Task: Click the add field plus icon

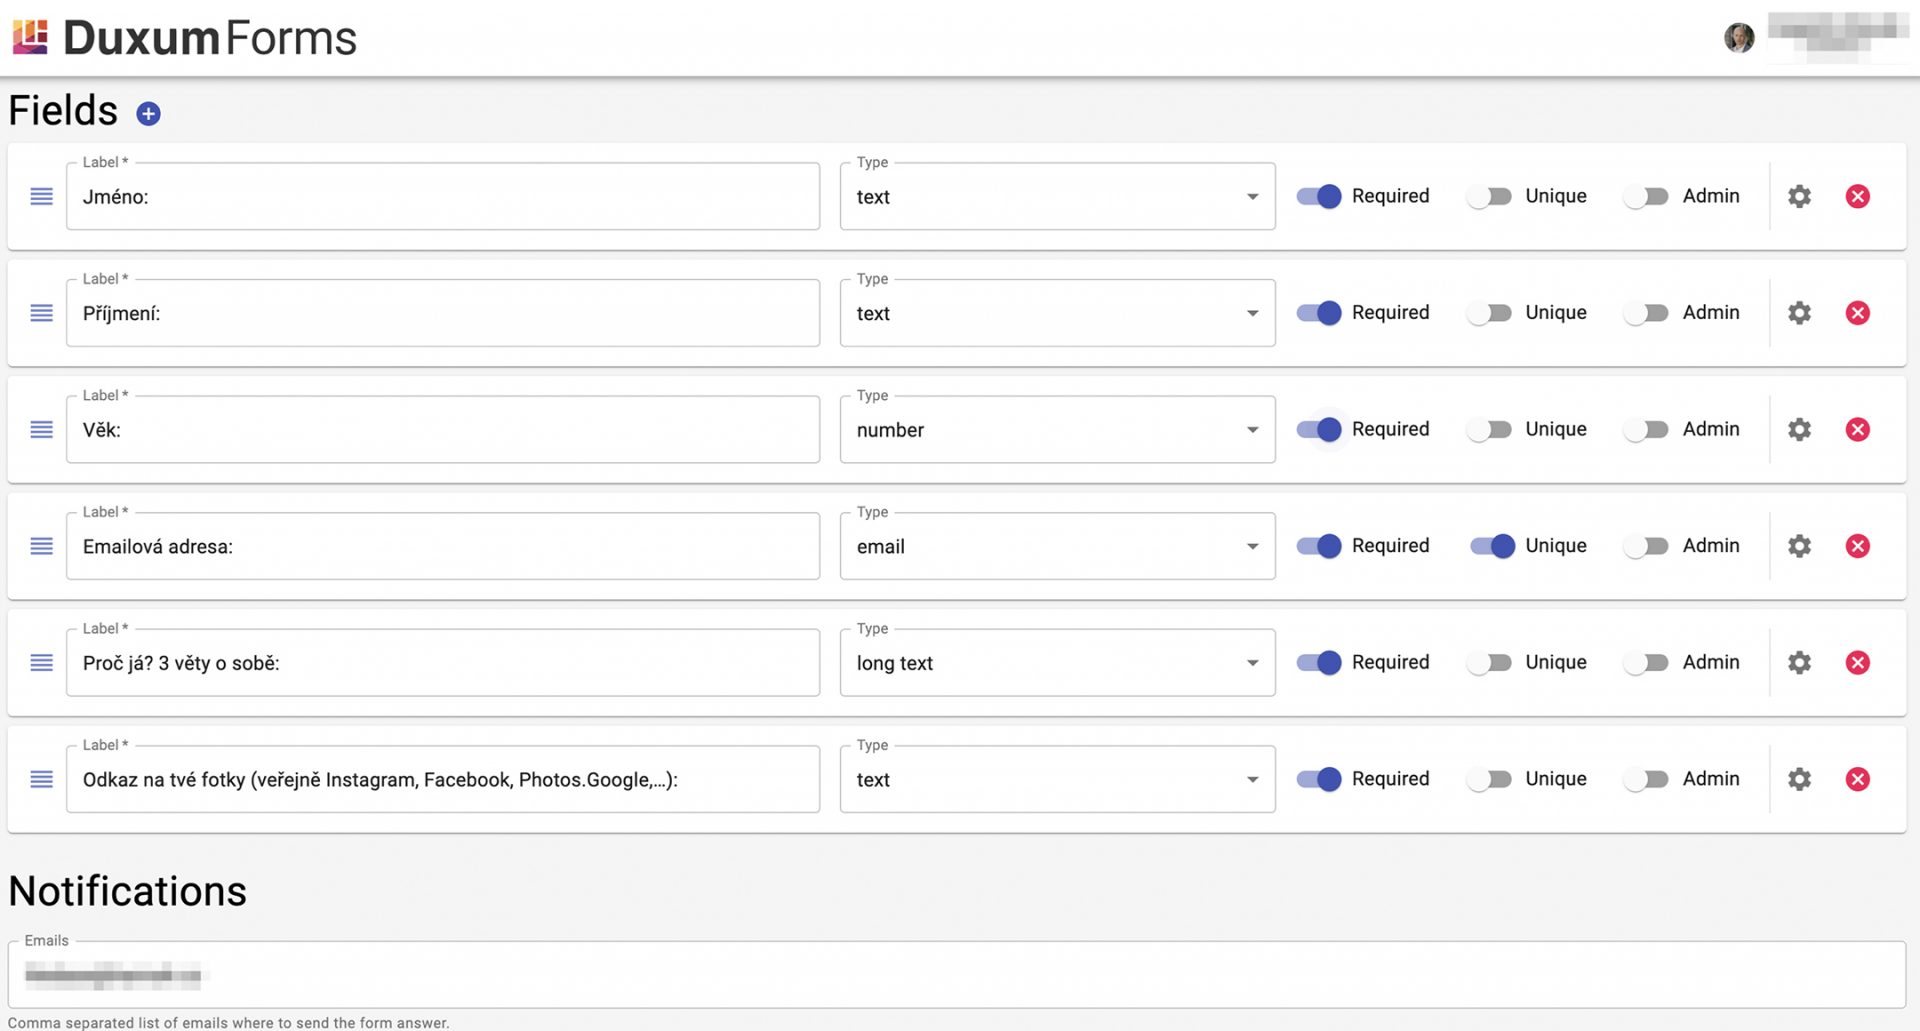Action: click(148, 114)
